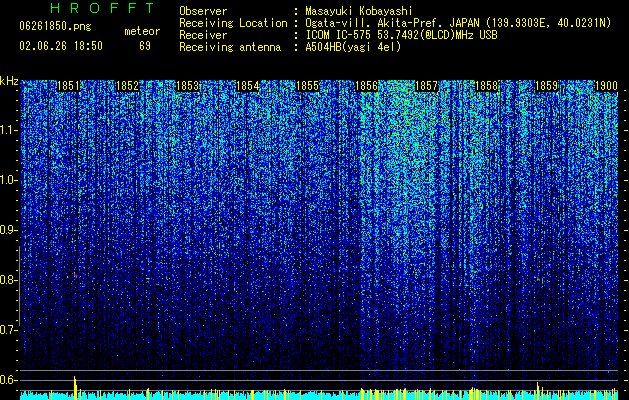The image size is (629, 400).
Task: Click the 1857 time marker
Action: (426, 86)
